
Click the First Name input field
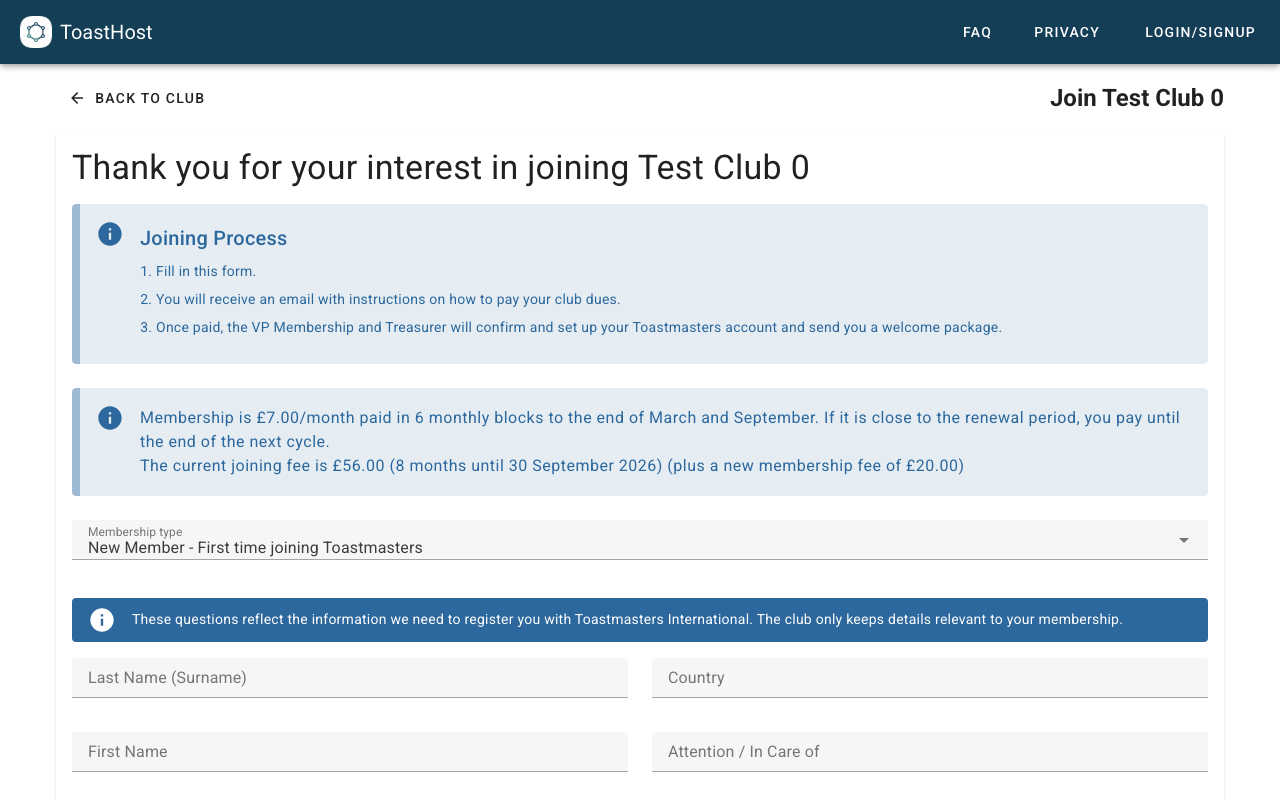[349, 751]
